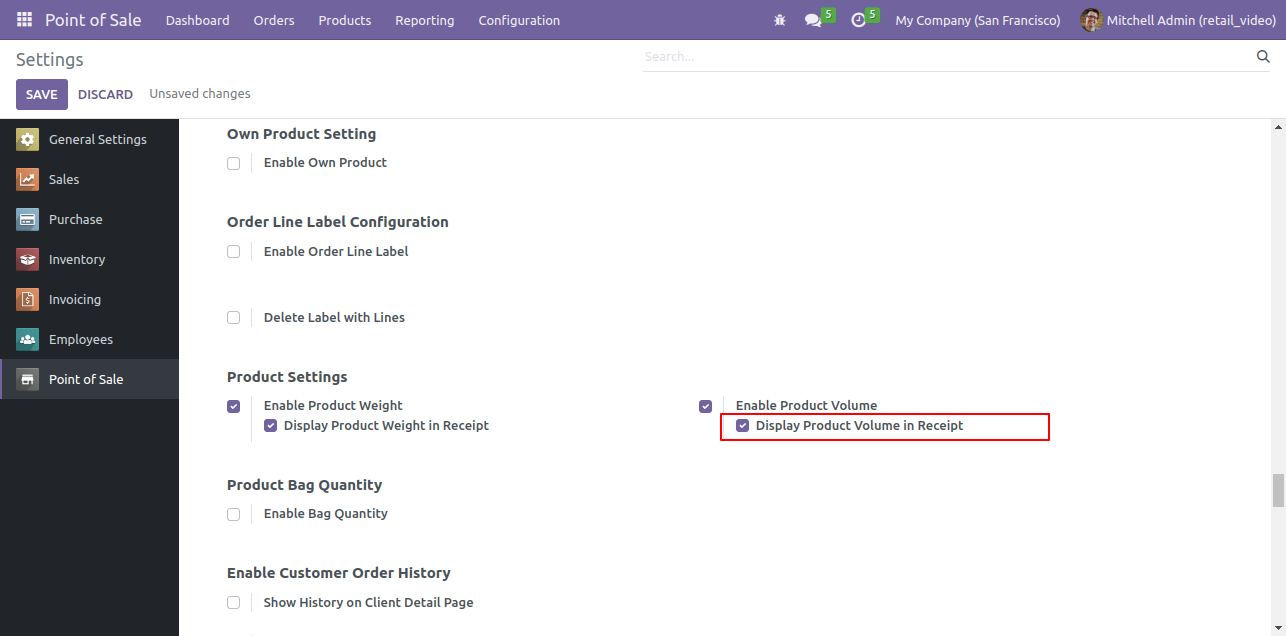Click the Save button

tap(42, 94)
